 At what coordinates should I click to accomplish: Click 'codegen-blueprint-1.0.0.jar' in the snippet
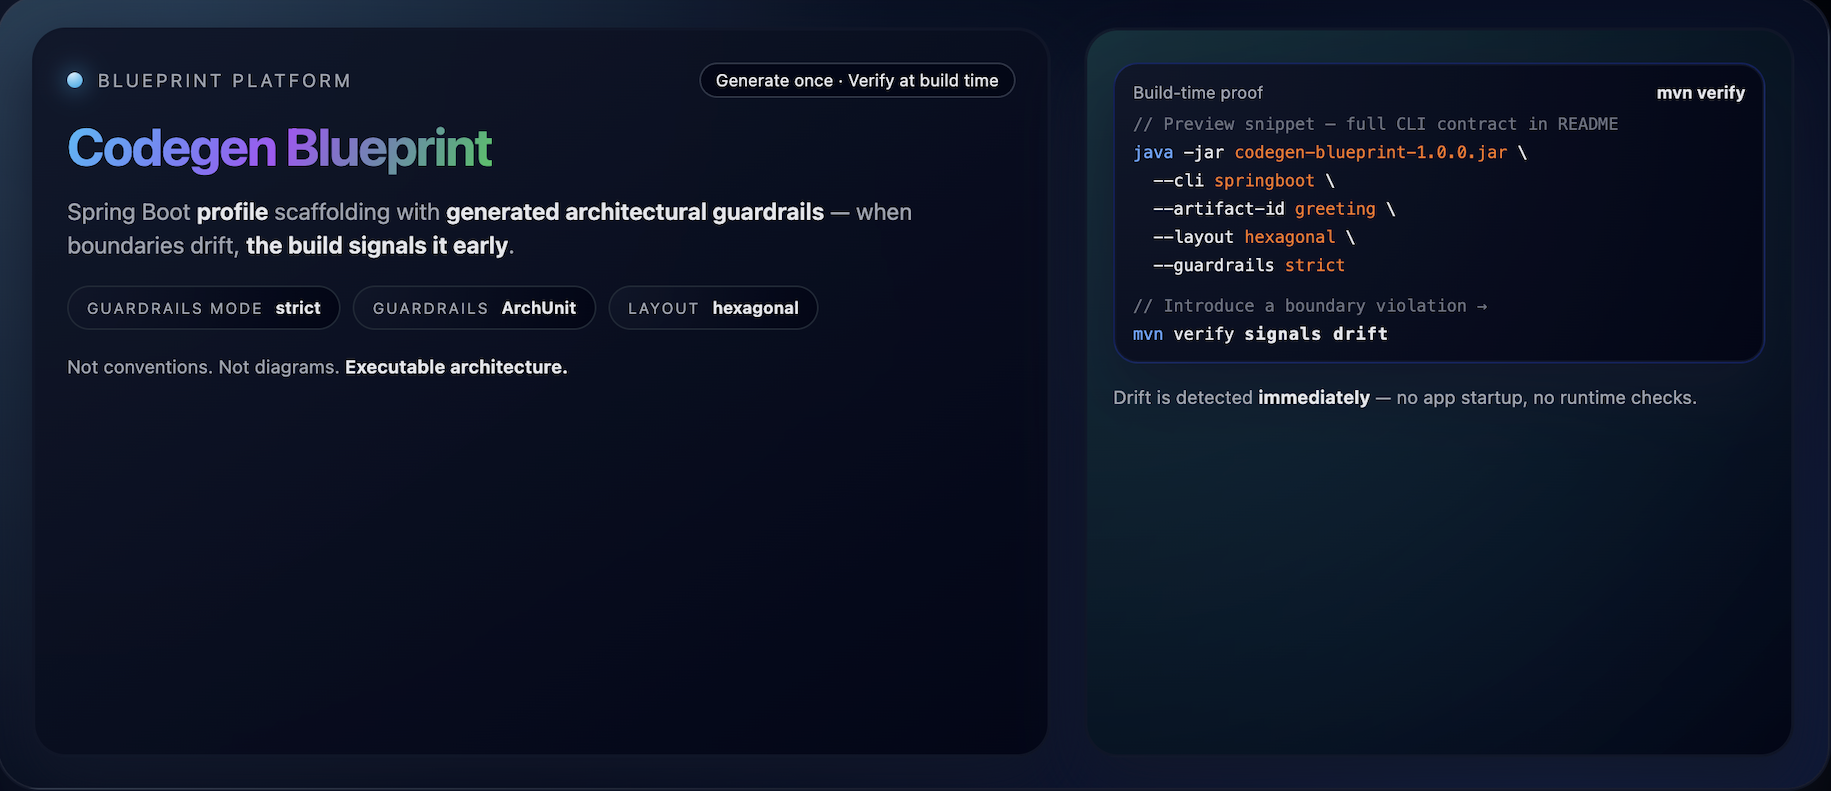pyautogui.click(x=1370, y=152)
